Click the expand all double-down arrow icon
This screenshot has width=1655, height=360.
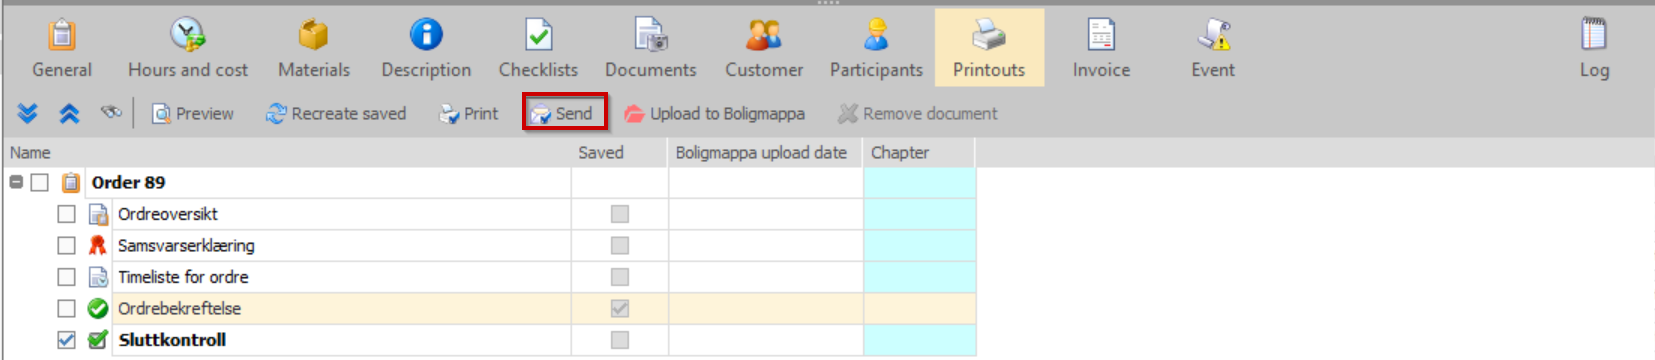pos(28,114)
